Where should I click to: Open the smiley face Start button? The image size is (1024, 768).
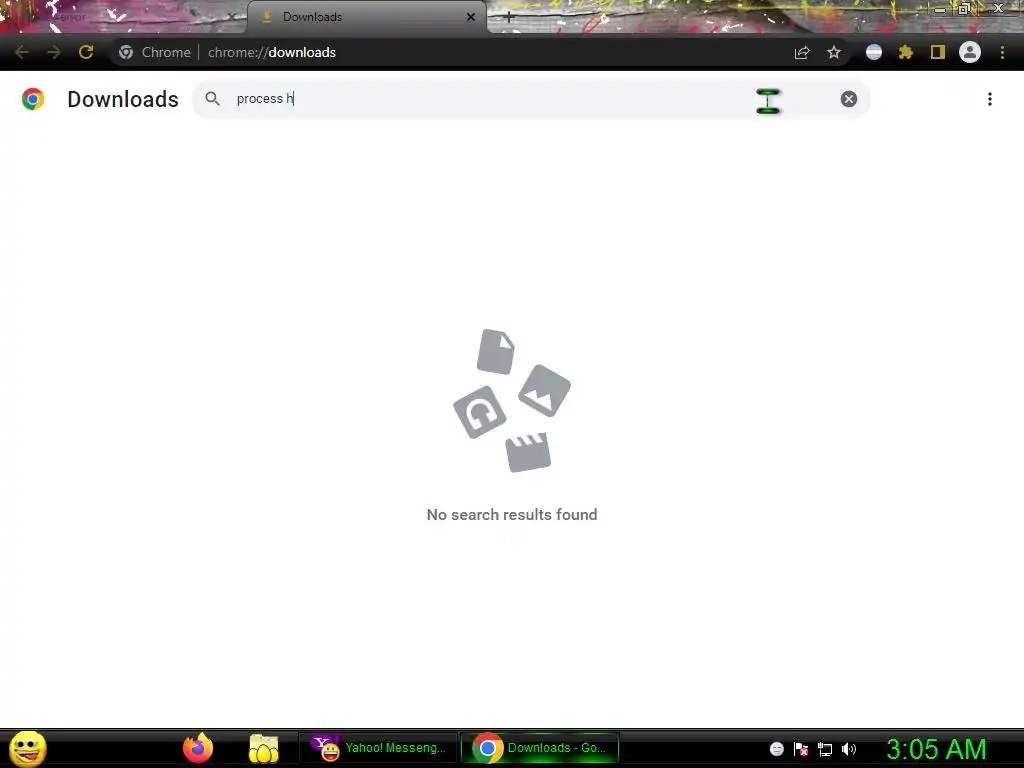pyautogui.click(x=28, y=748)
